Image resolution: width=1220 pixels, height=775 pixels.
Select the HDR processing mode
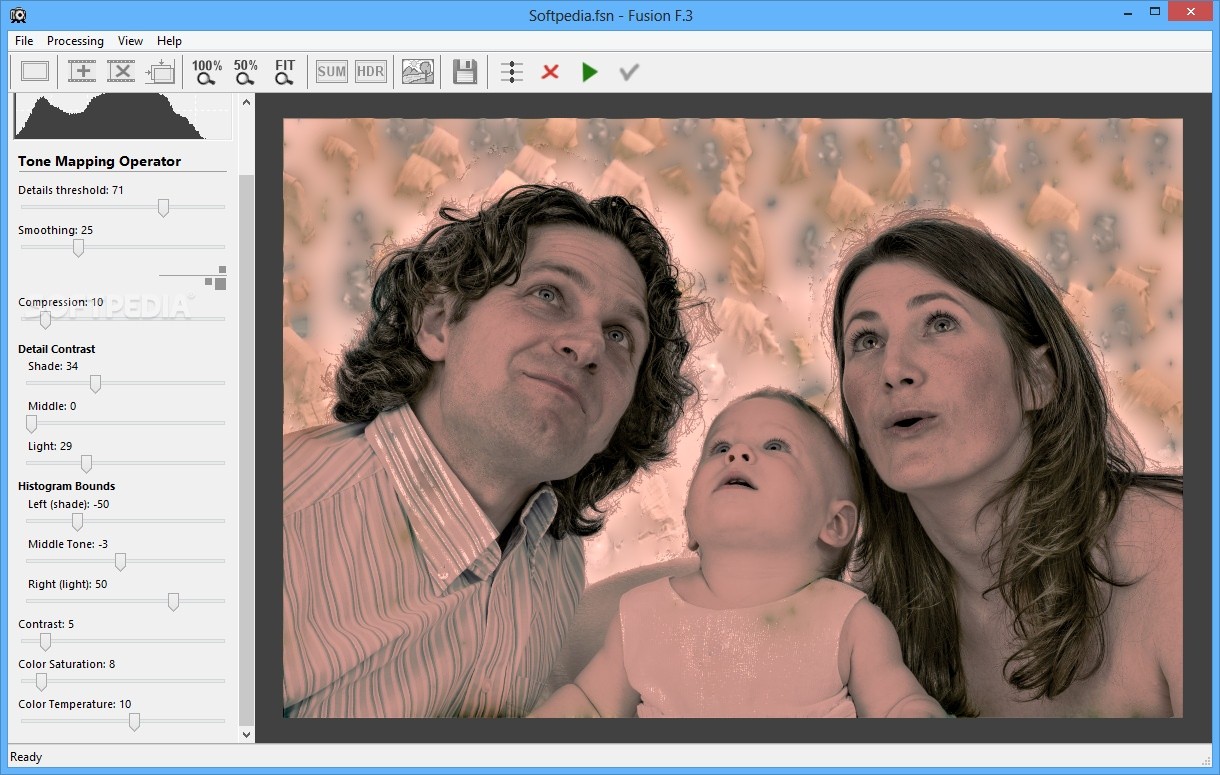370,71
